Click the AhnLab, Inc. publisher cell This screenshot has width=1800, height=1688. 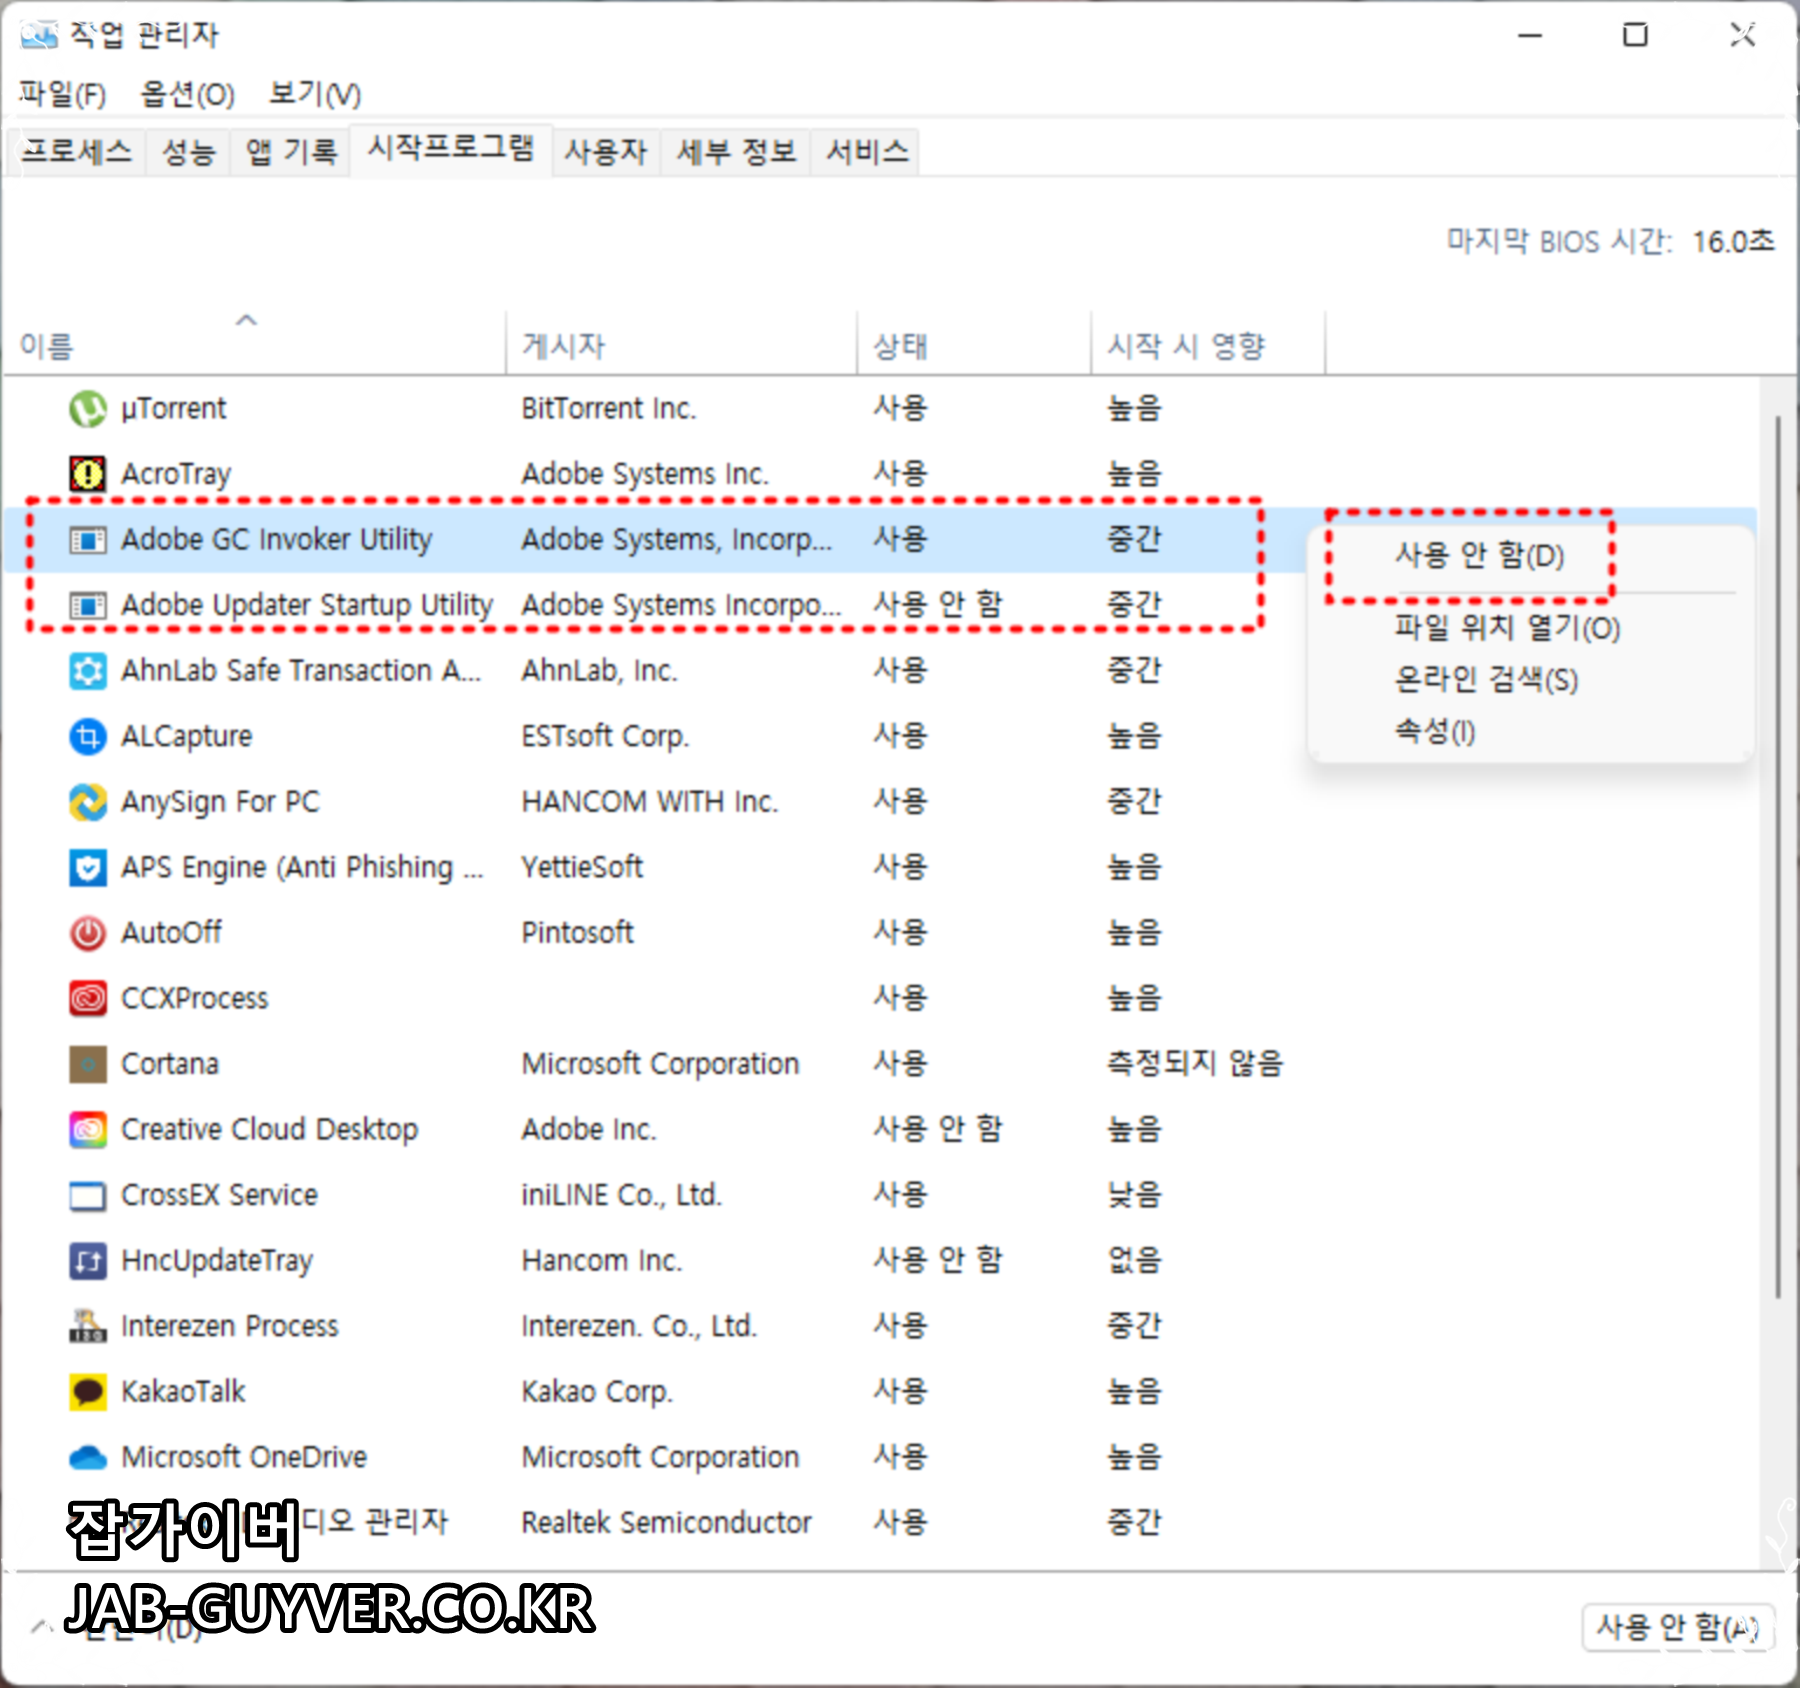(x=600, y=671)
